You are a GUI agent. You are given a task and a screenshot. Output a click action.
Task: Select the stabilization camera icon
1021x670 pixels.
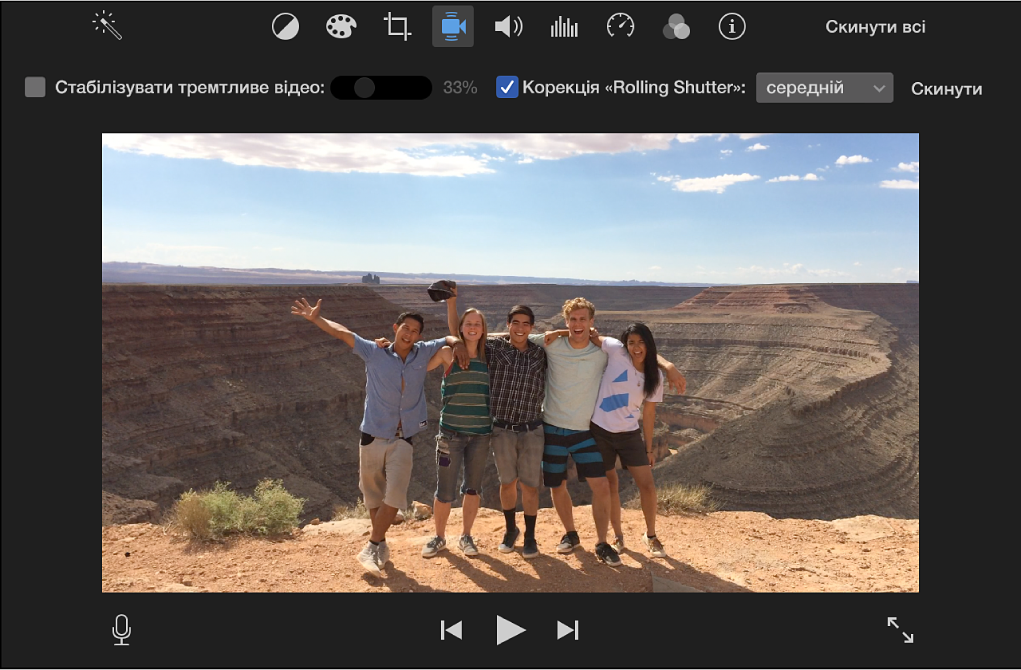(453, 27)
